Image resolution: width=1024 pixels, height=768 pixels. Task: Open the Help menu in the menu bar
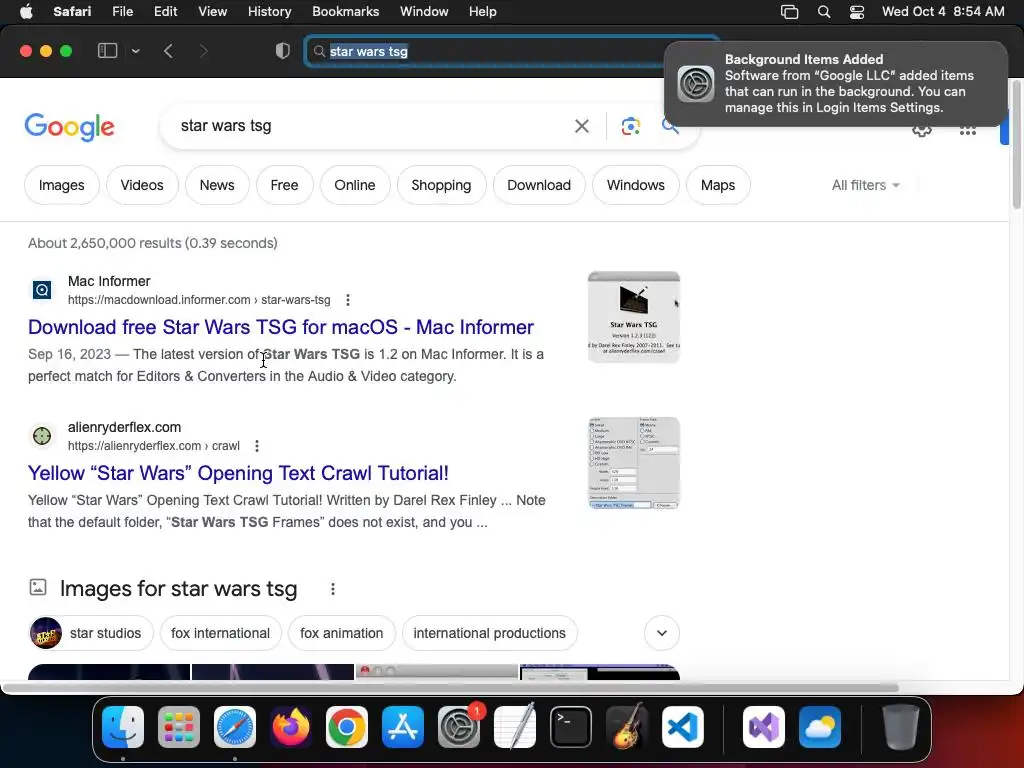click(483, 12)
